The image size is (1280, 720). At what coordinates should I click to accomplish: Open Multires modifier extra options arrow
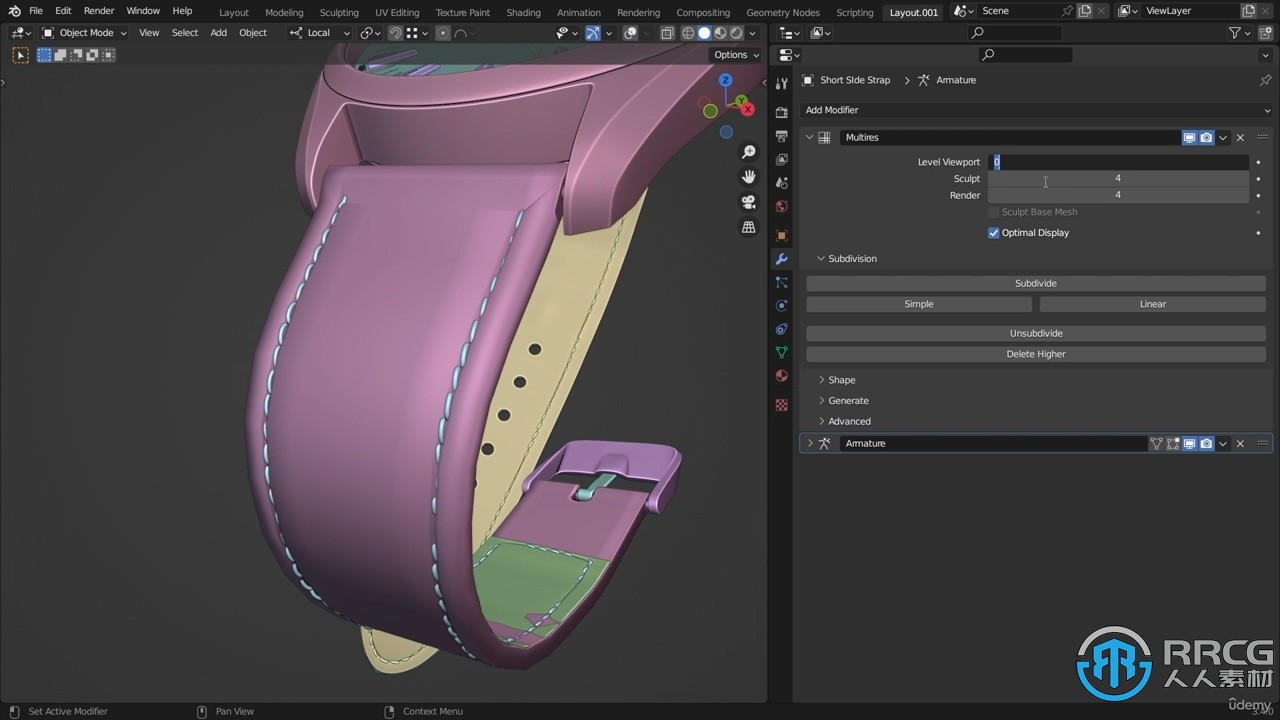click(x=1223, y=138)
